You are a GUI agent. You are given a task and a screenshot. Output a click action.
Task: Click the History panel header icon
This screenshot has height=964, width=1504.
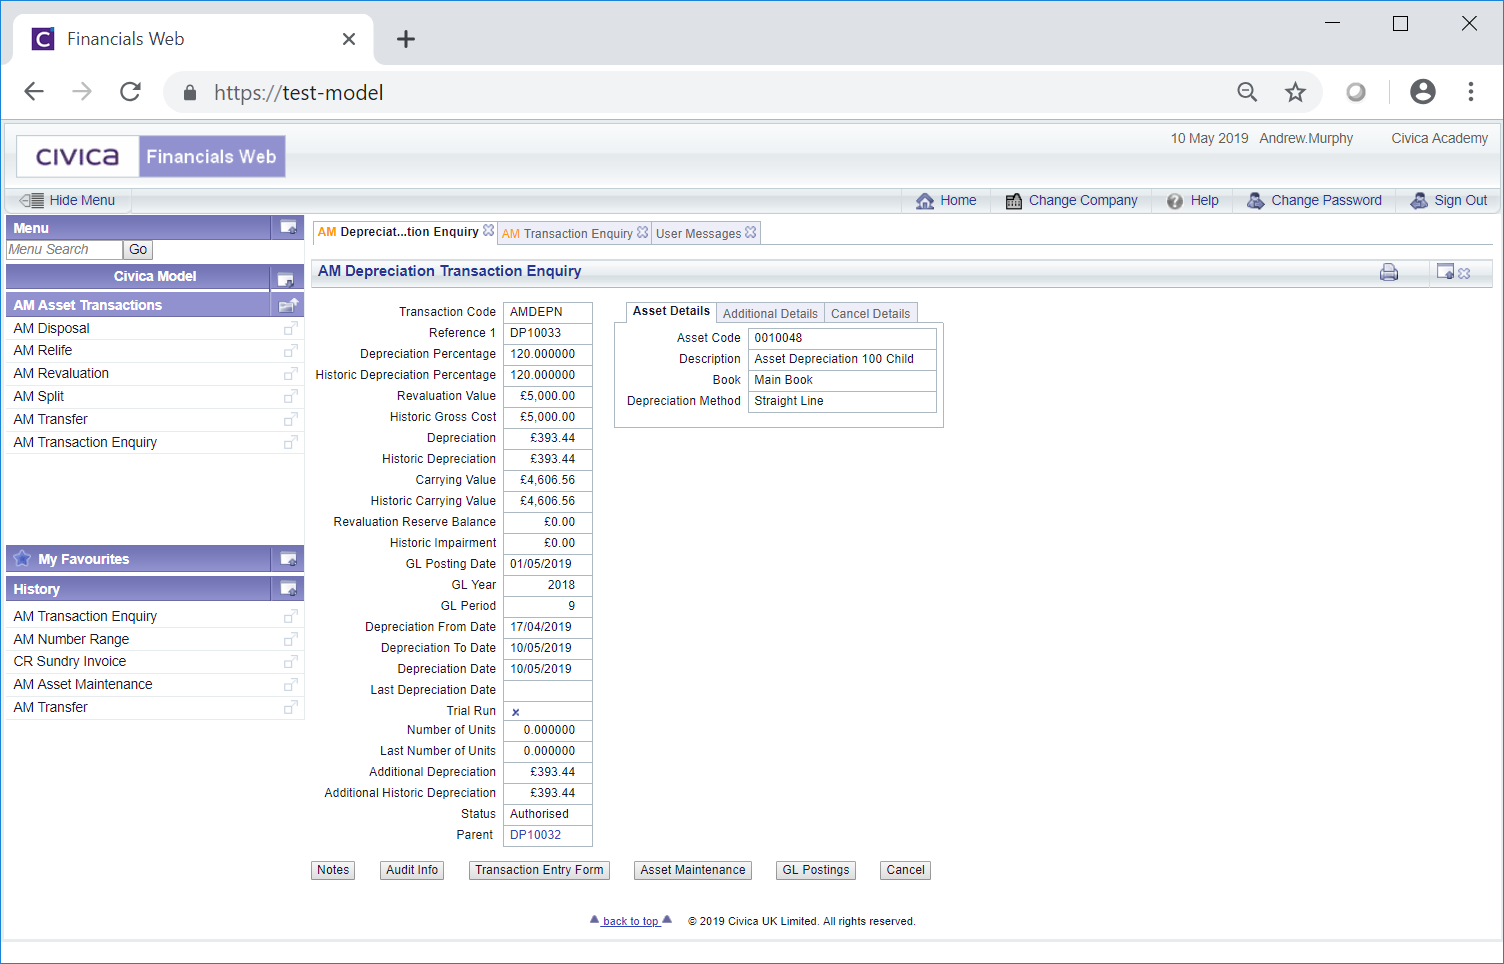pos(288,589)
